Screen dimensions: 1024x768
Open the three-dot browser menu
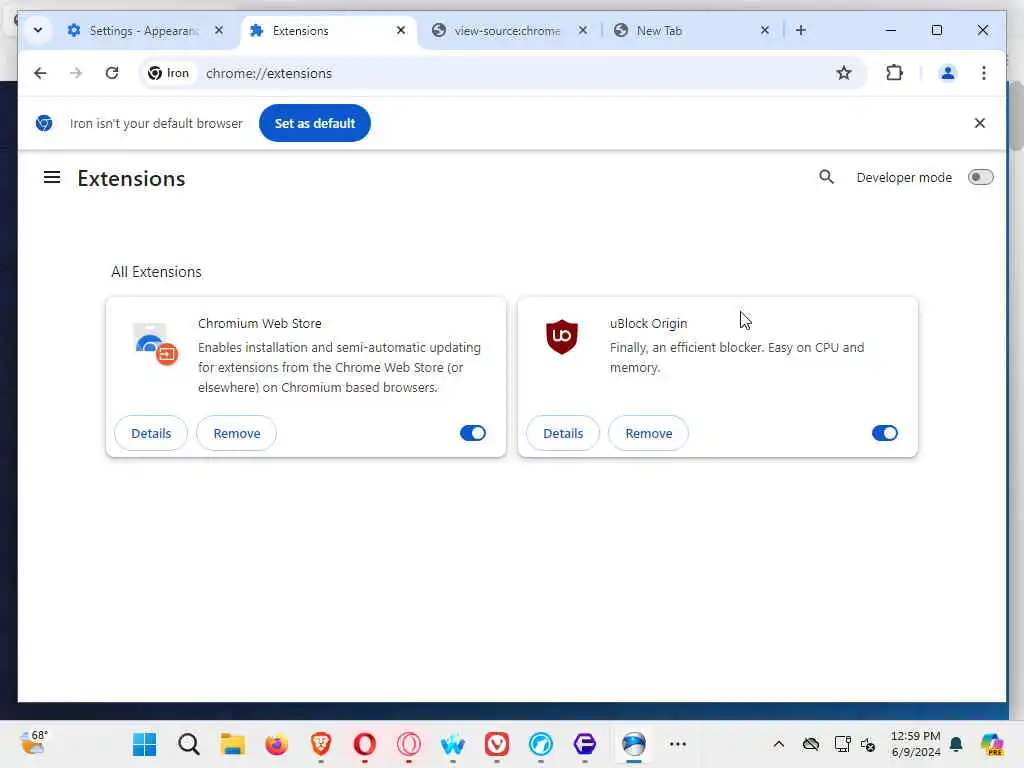pos(984,73)
